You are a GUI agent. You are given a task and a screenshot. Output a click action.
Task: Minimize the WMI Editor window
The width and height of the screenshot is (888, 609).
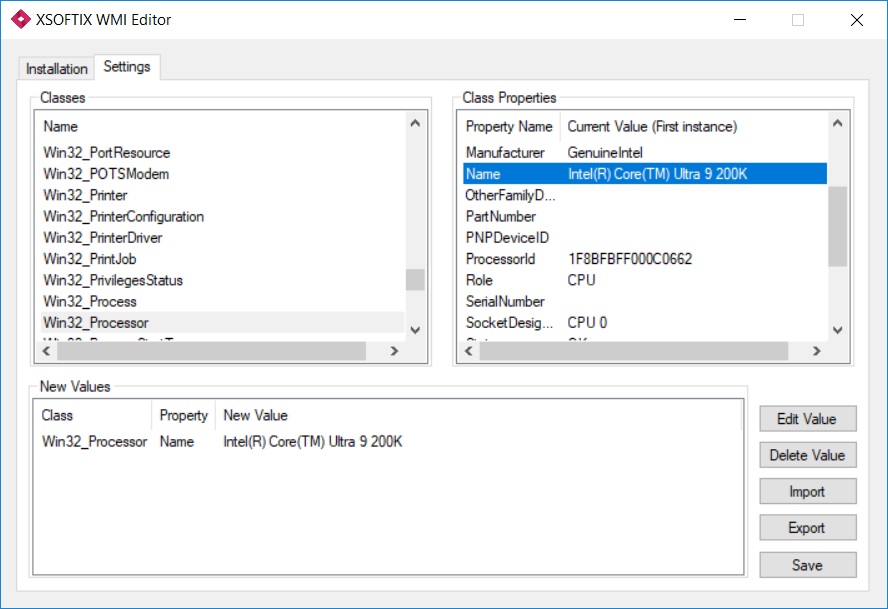pyautogui.click(x=740, y=20)
